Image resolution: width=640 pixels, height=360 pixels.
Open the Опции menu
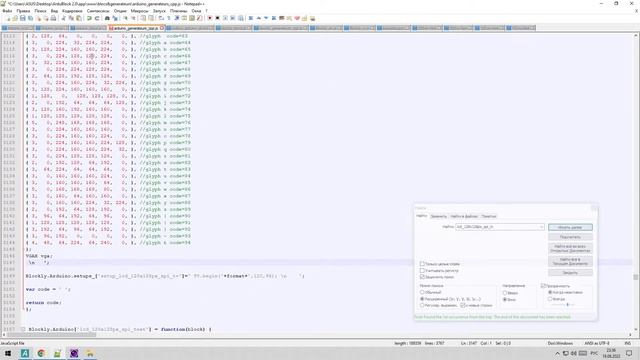pos(120,11)
